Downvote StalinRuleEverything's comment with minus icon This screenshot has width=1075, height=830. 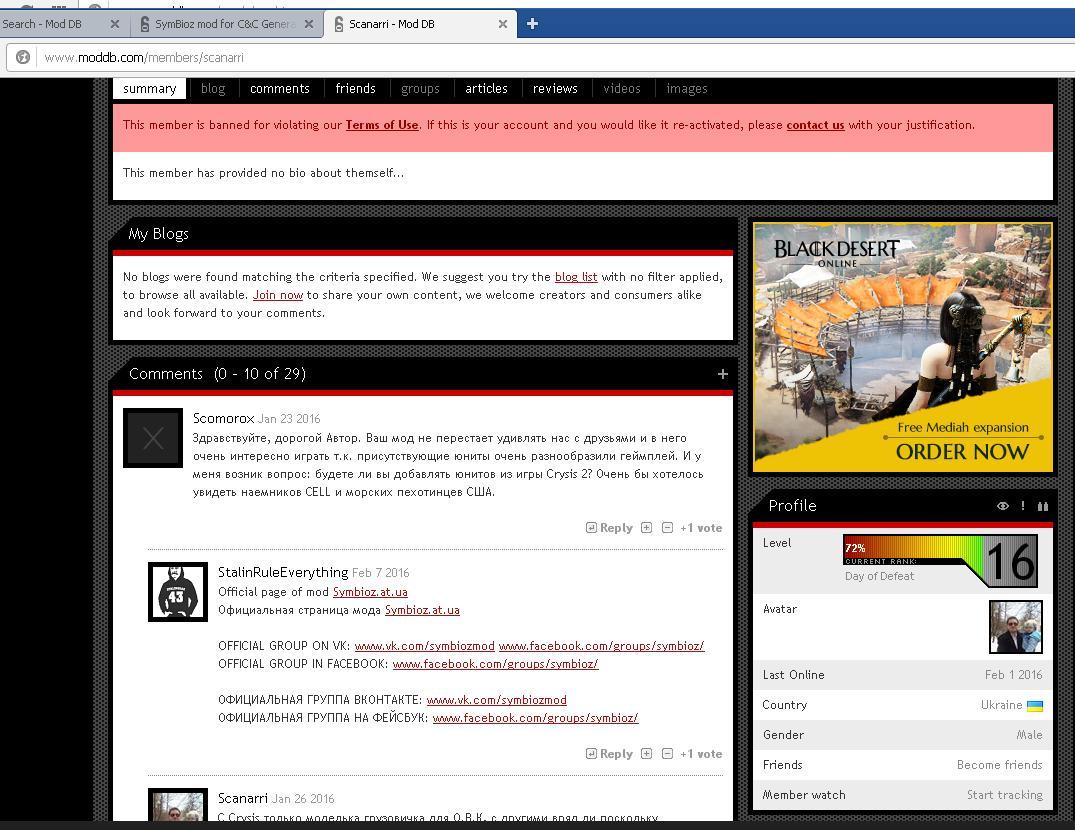click(x=667, y=754)
